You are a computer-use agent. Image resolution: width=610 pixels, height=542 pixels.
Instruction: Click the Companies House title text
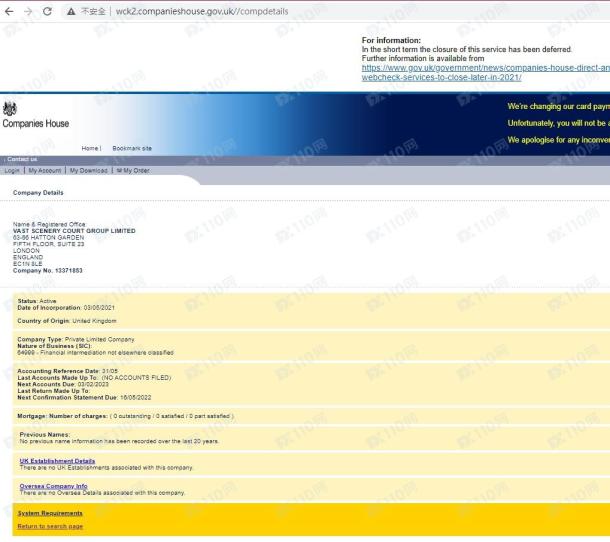click(x=36, y=123)
